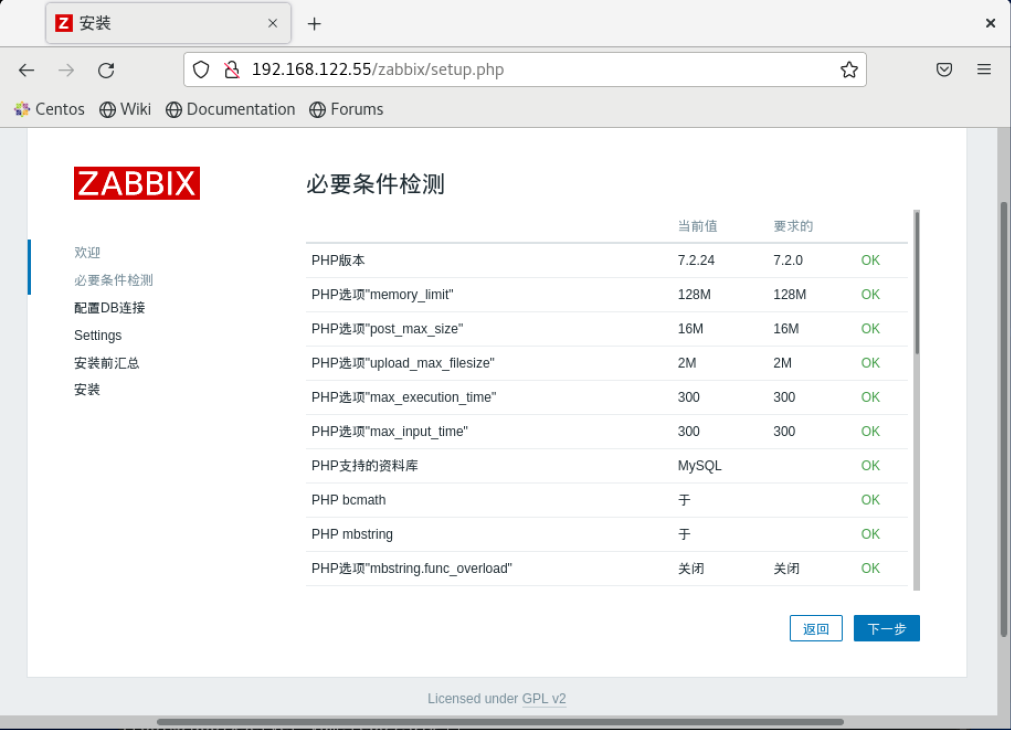This screenshot has width=1011, height=730.
Task: Open the Centos bookmark
Action: point(50,109)
